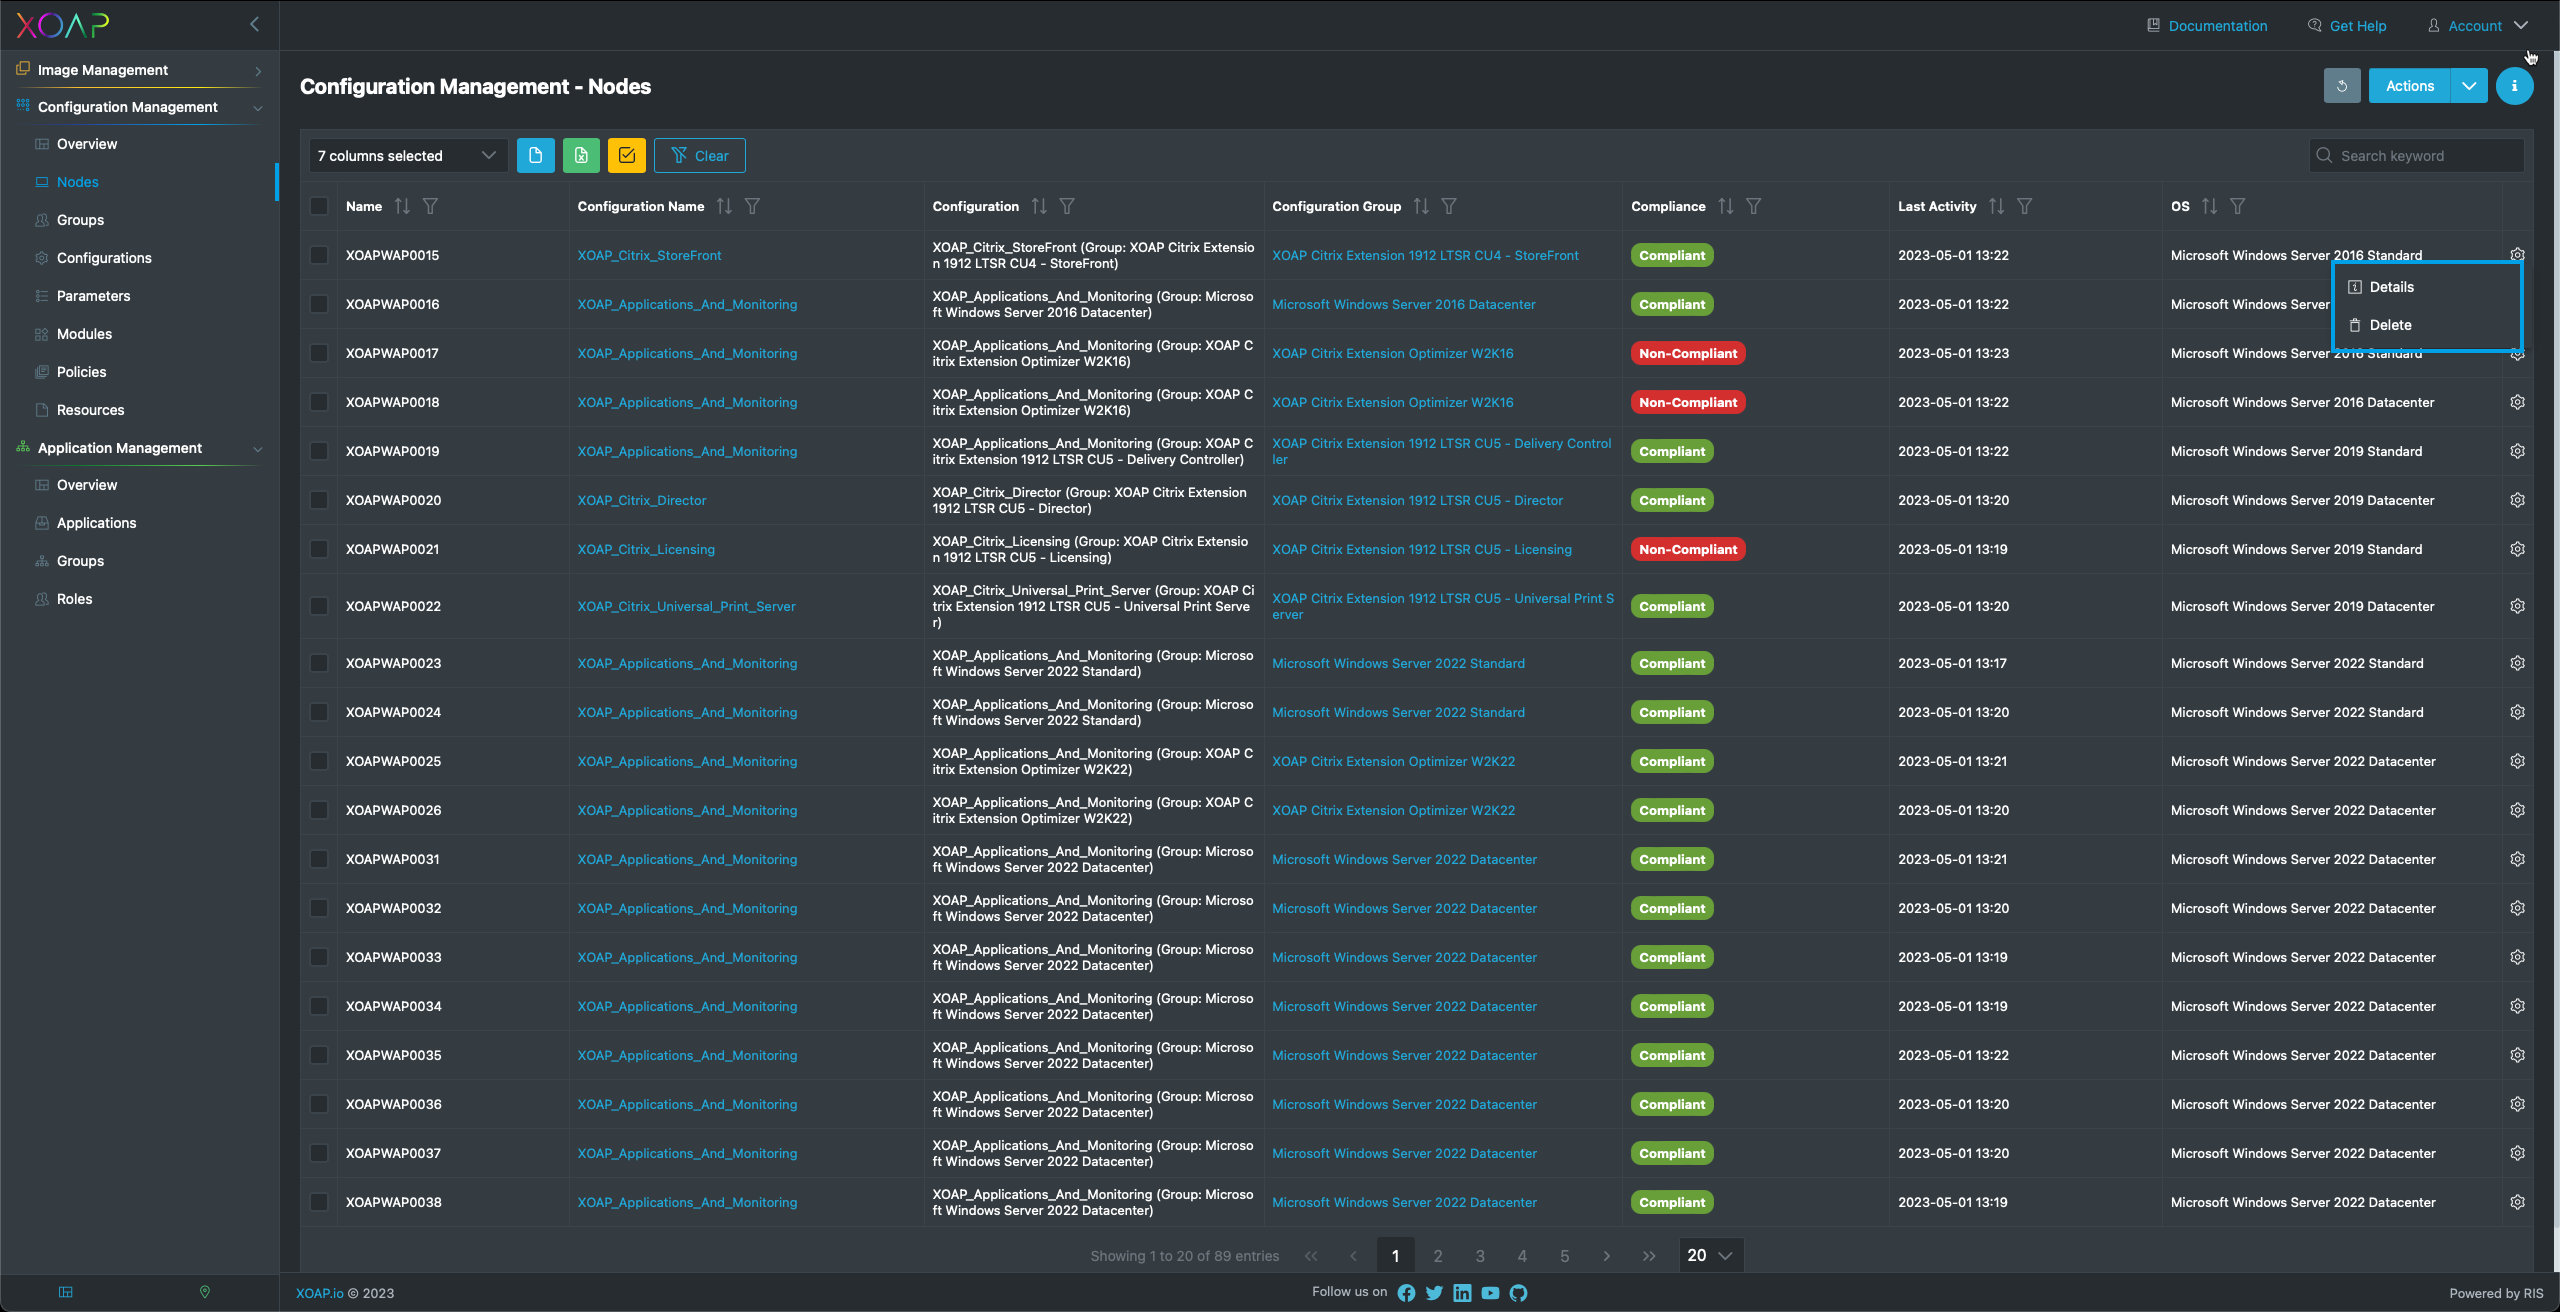Toggle the select-all checkbox in table header
This screenshot has height=1312, width=2560.
click(x=319, y=206)
